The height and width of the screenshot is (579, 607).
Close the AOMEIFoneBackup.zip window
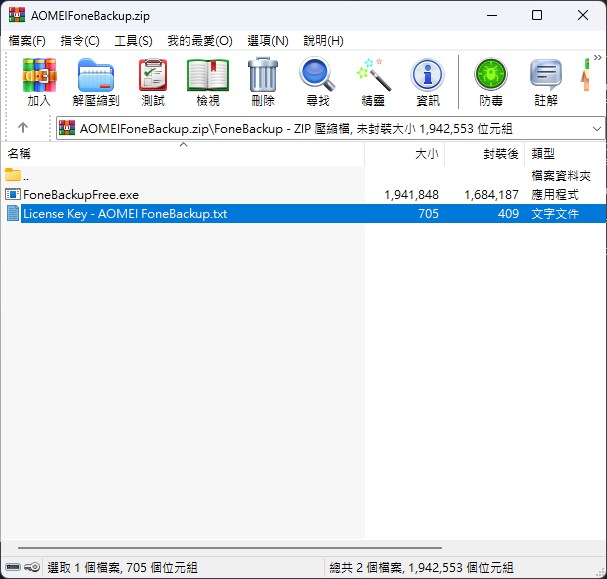(583, 15)
